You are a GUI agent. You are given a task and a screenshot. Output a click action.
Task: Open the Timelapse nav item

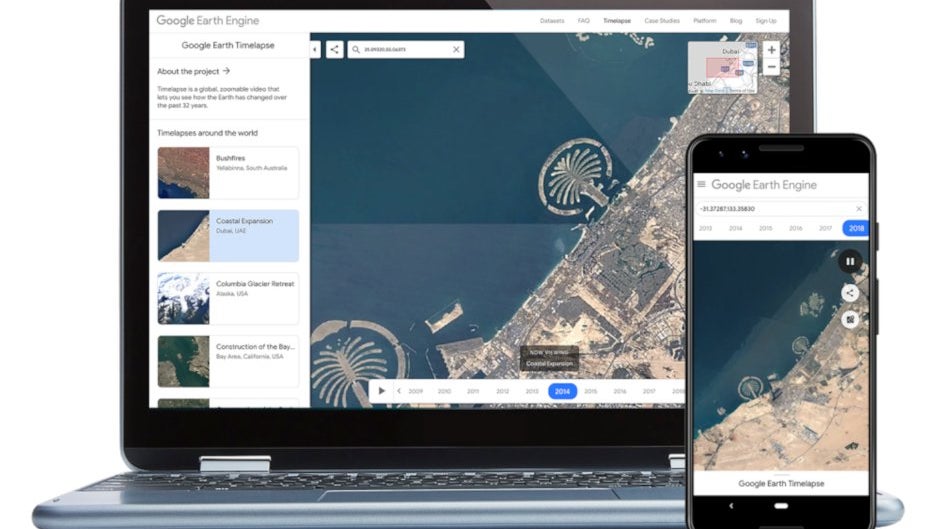click(617, 20)
